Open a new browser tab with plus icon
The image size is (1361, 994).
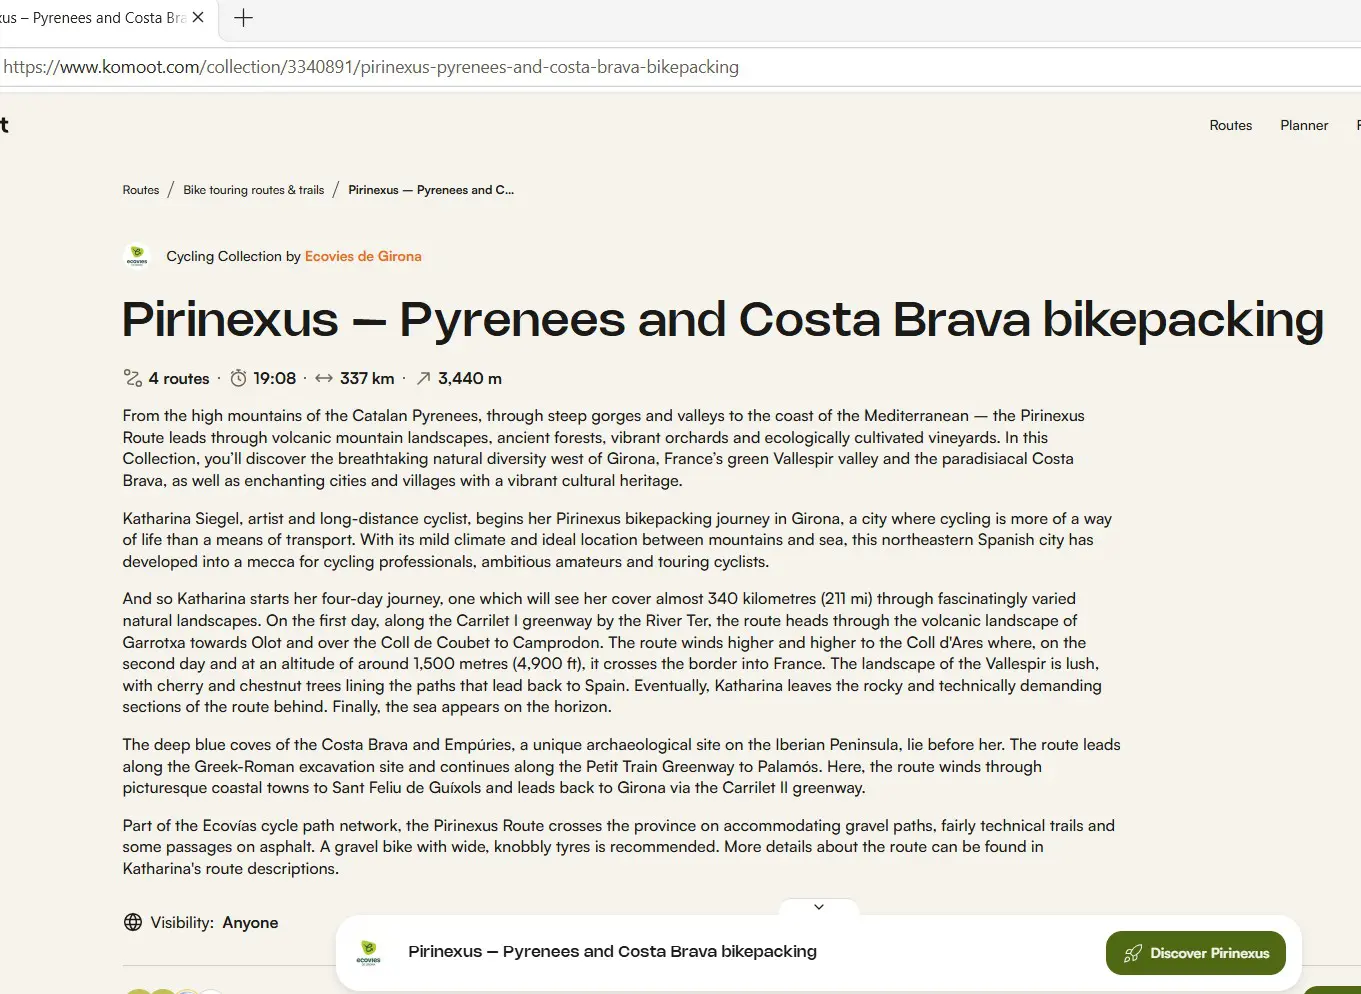[x=243, y=17]
